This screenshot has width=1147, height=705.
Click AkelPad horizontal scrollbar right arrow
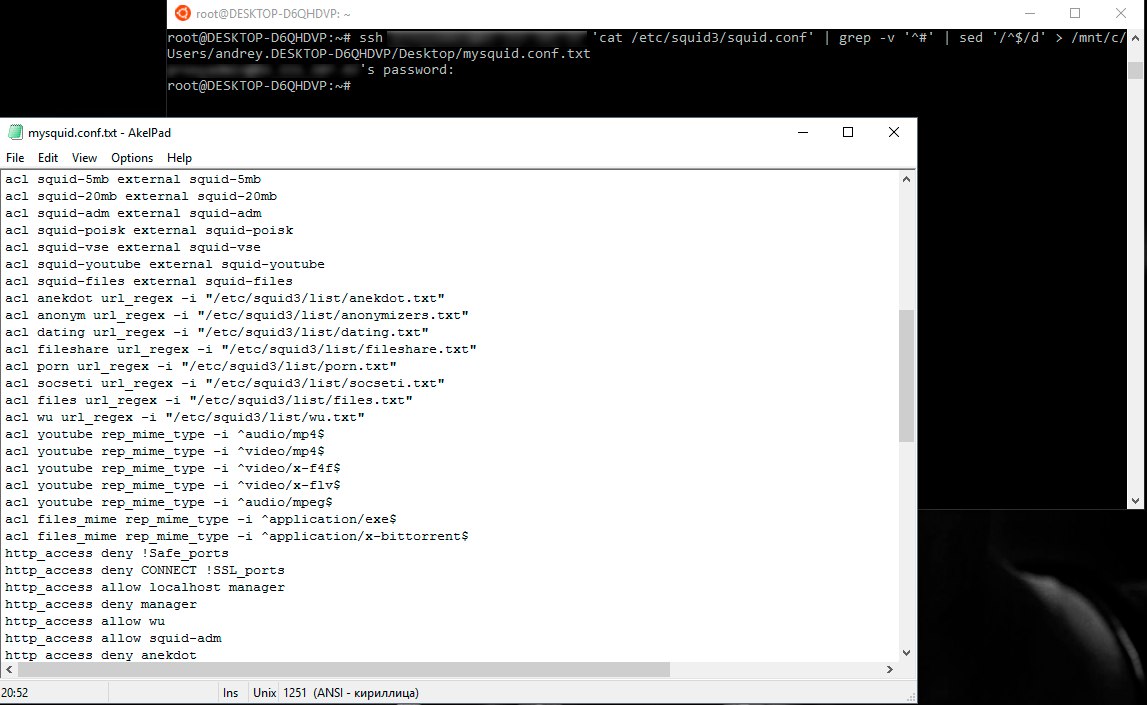pyautogui.click(x=890, y=669)
